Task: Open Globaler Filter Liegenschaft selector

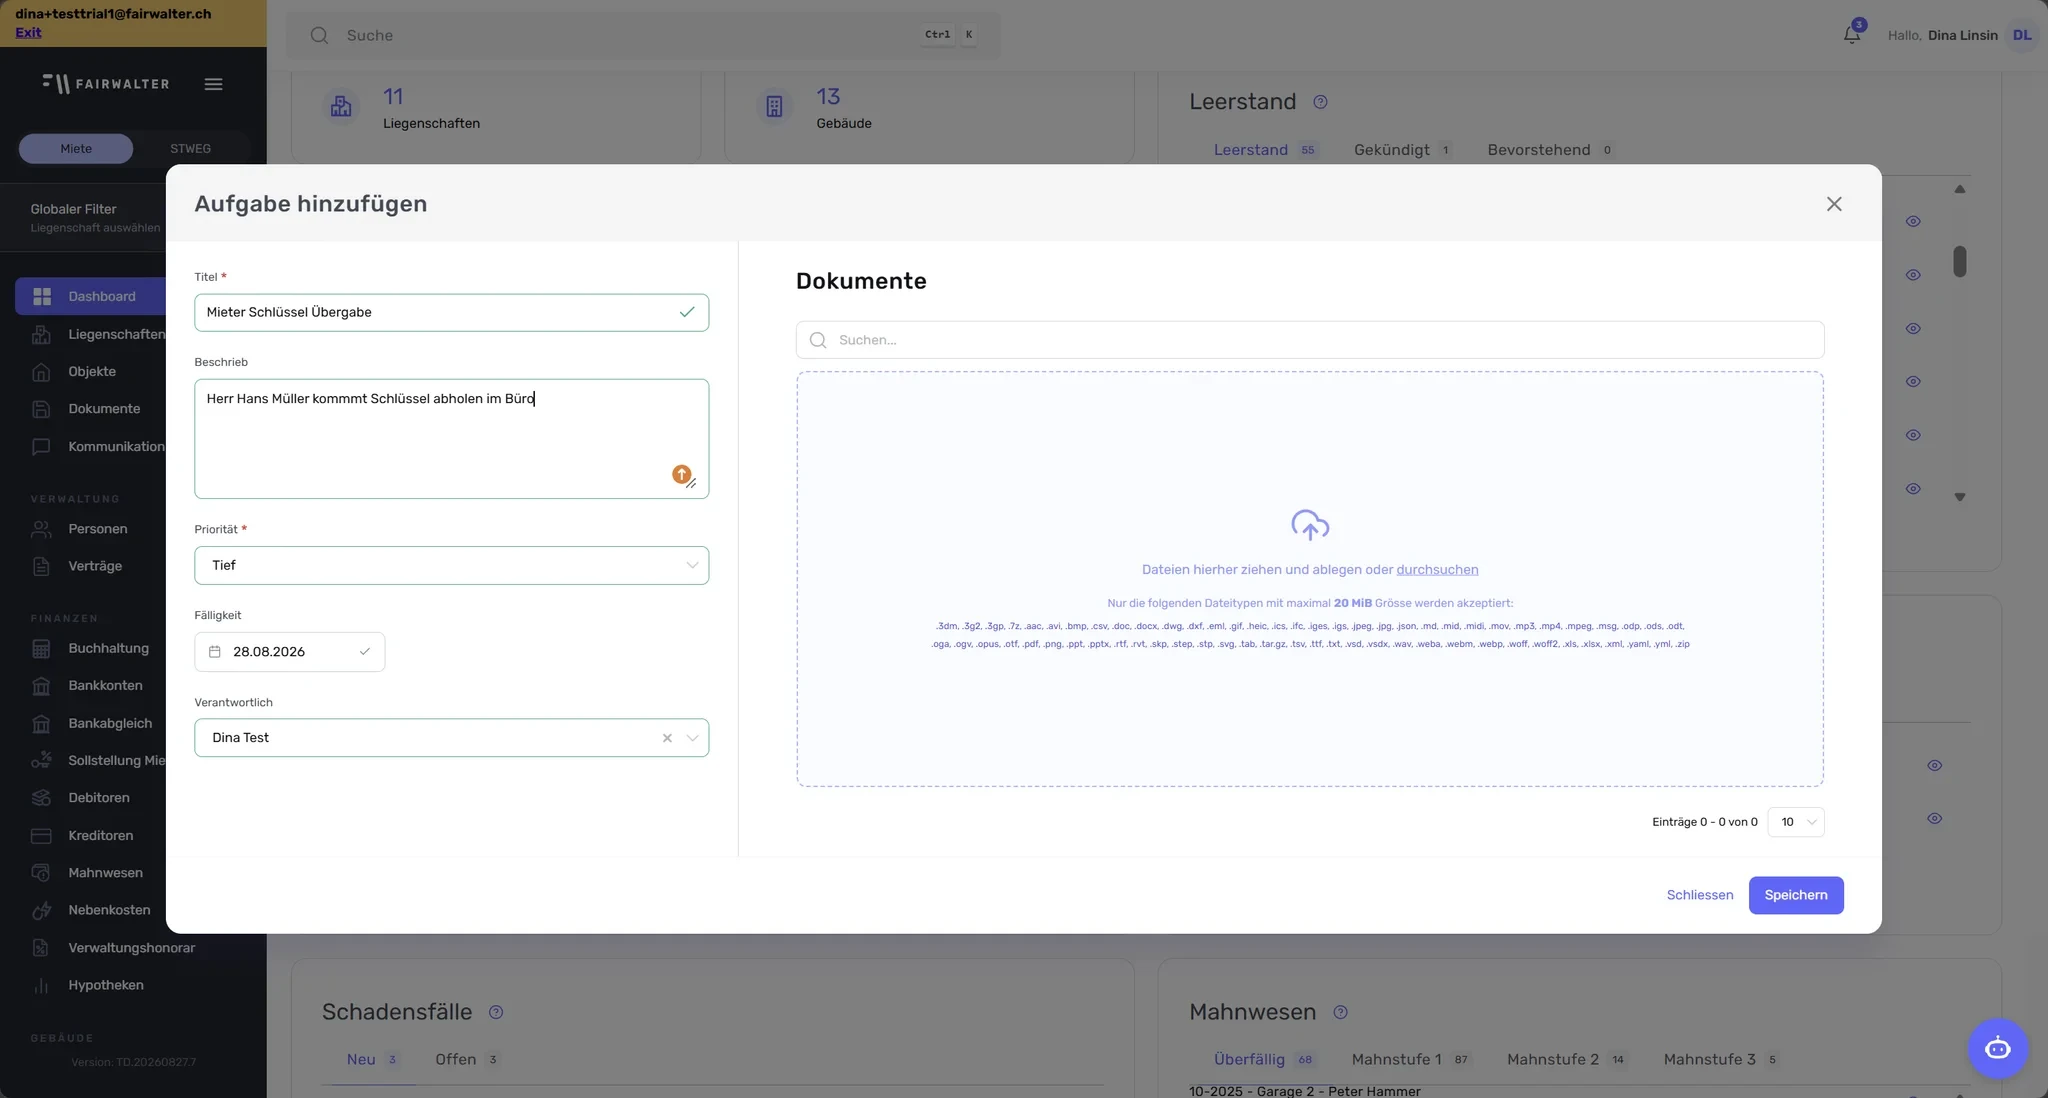Action: click(x=95, y=218)
